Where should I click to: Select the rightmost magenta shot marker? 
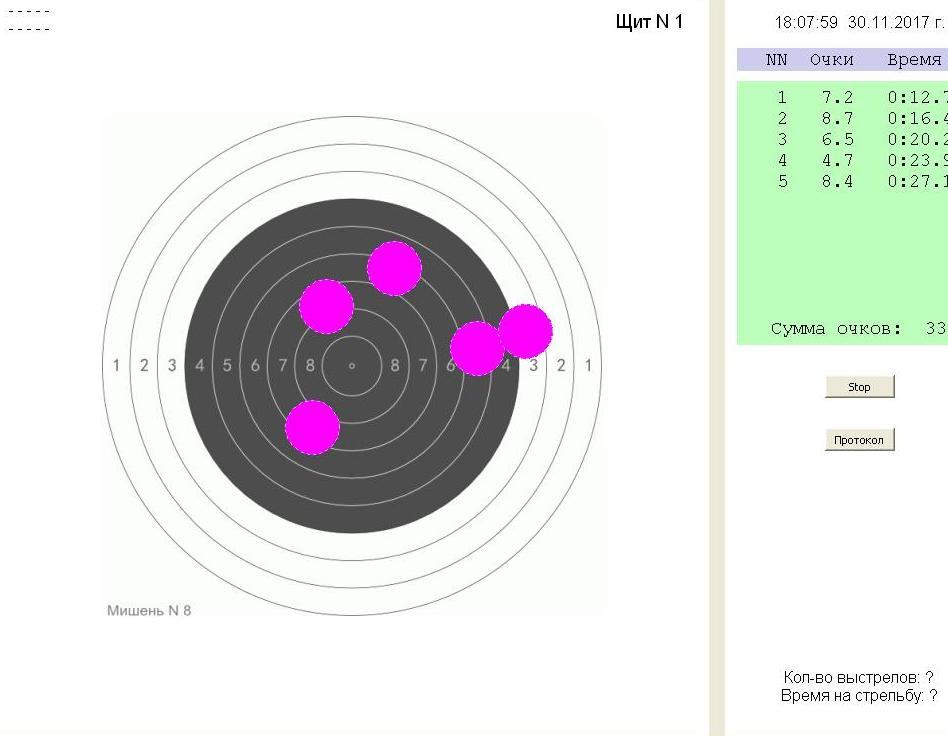[x=525, y=331]
